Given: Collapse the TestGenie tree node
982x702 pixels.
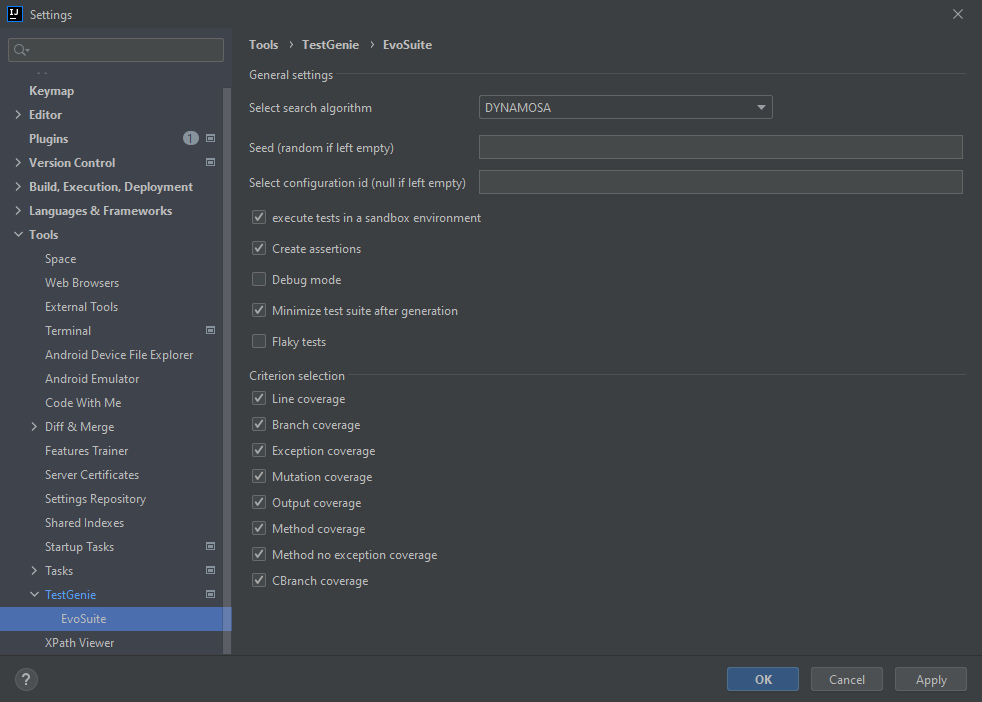Looking at the screenshot, I should point(34,594).
